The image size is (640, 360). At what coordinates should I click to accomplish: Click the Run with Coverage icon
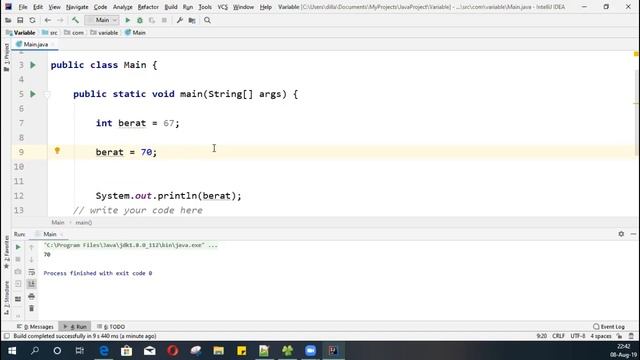[152, 20]
